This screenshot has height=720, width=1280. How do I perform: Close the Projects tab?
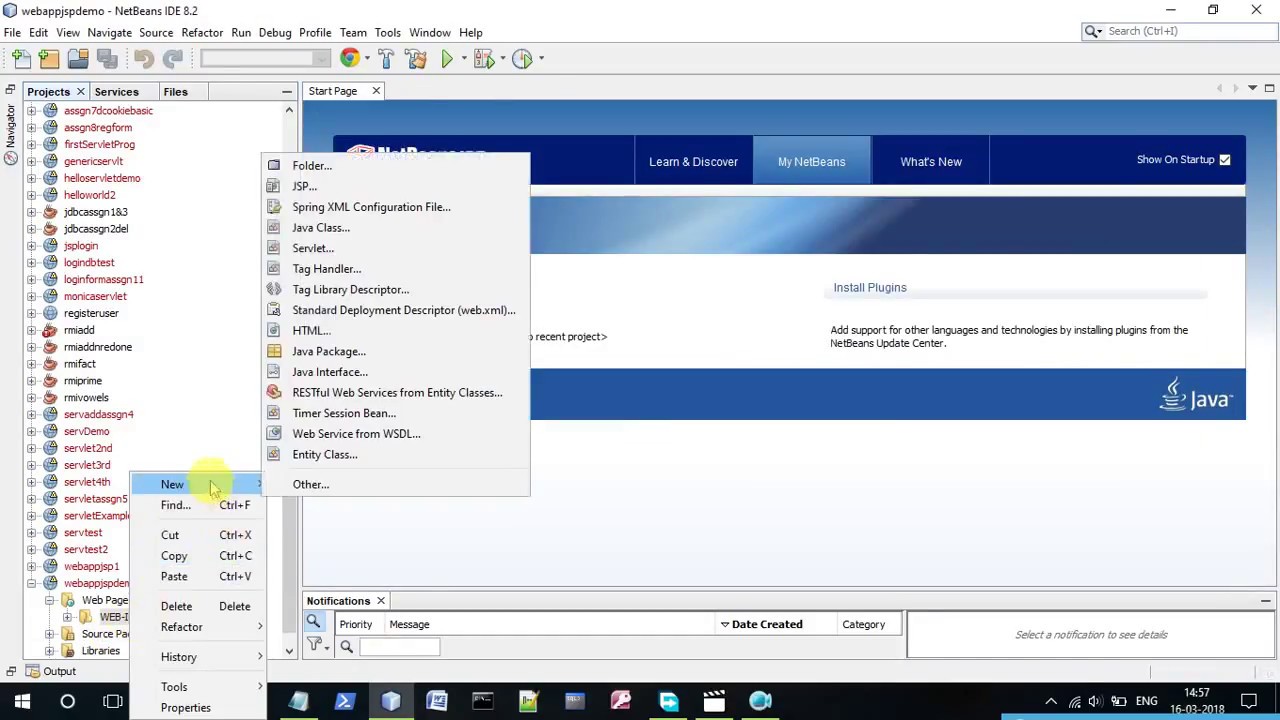coord(81,92)
